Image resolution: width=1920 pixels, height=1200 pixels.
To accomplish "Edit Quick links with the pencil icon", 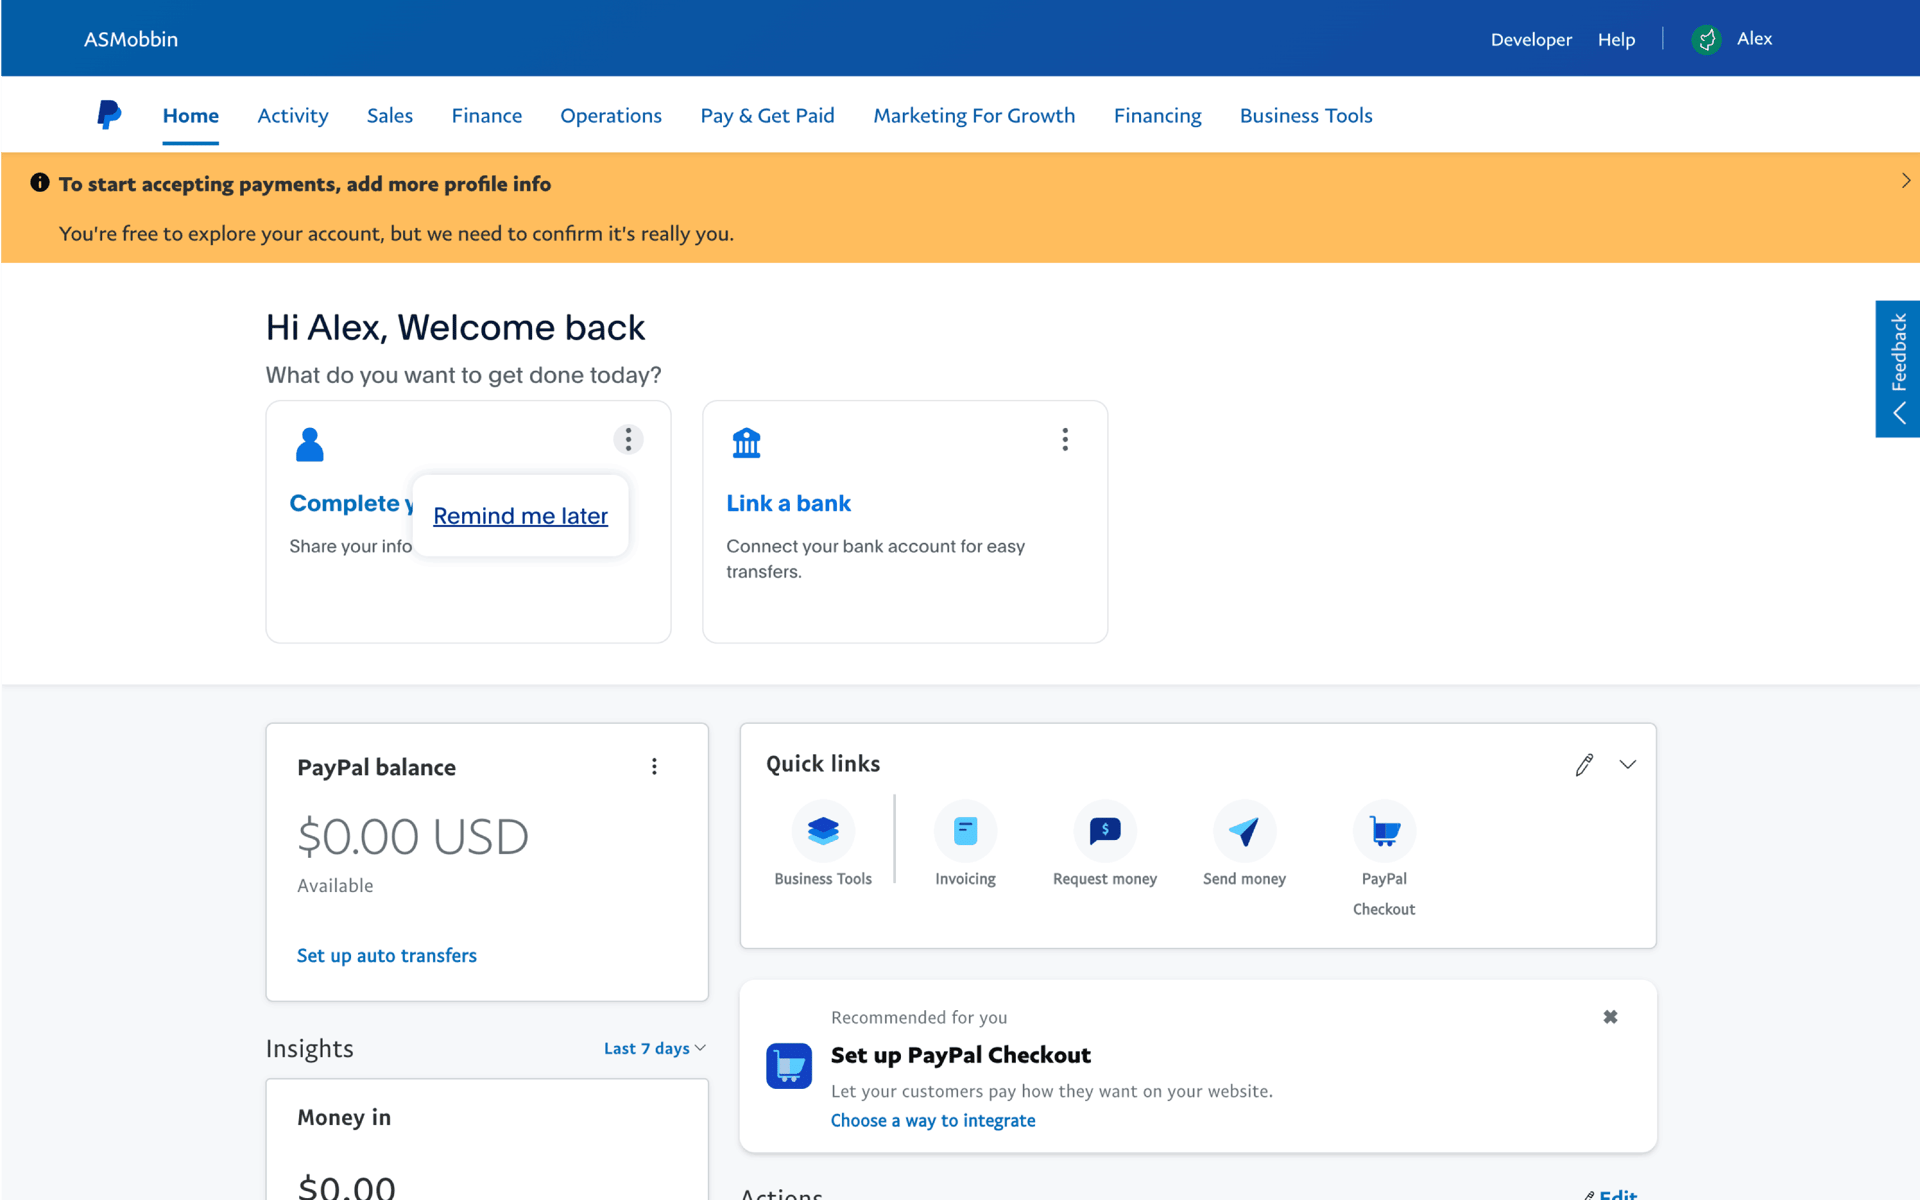I will [1584, 765].
